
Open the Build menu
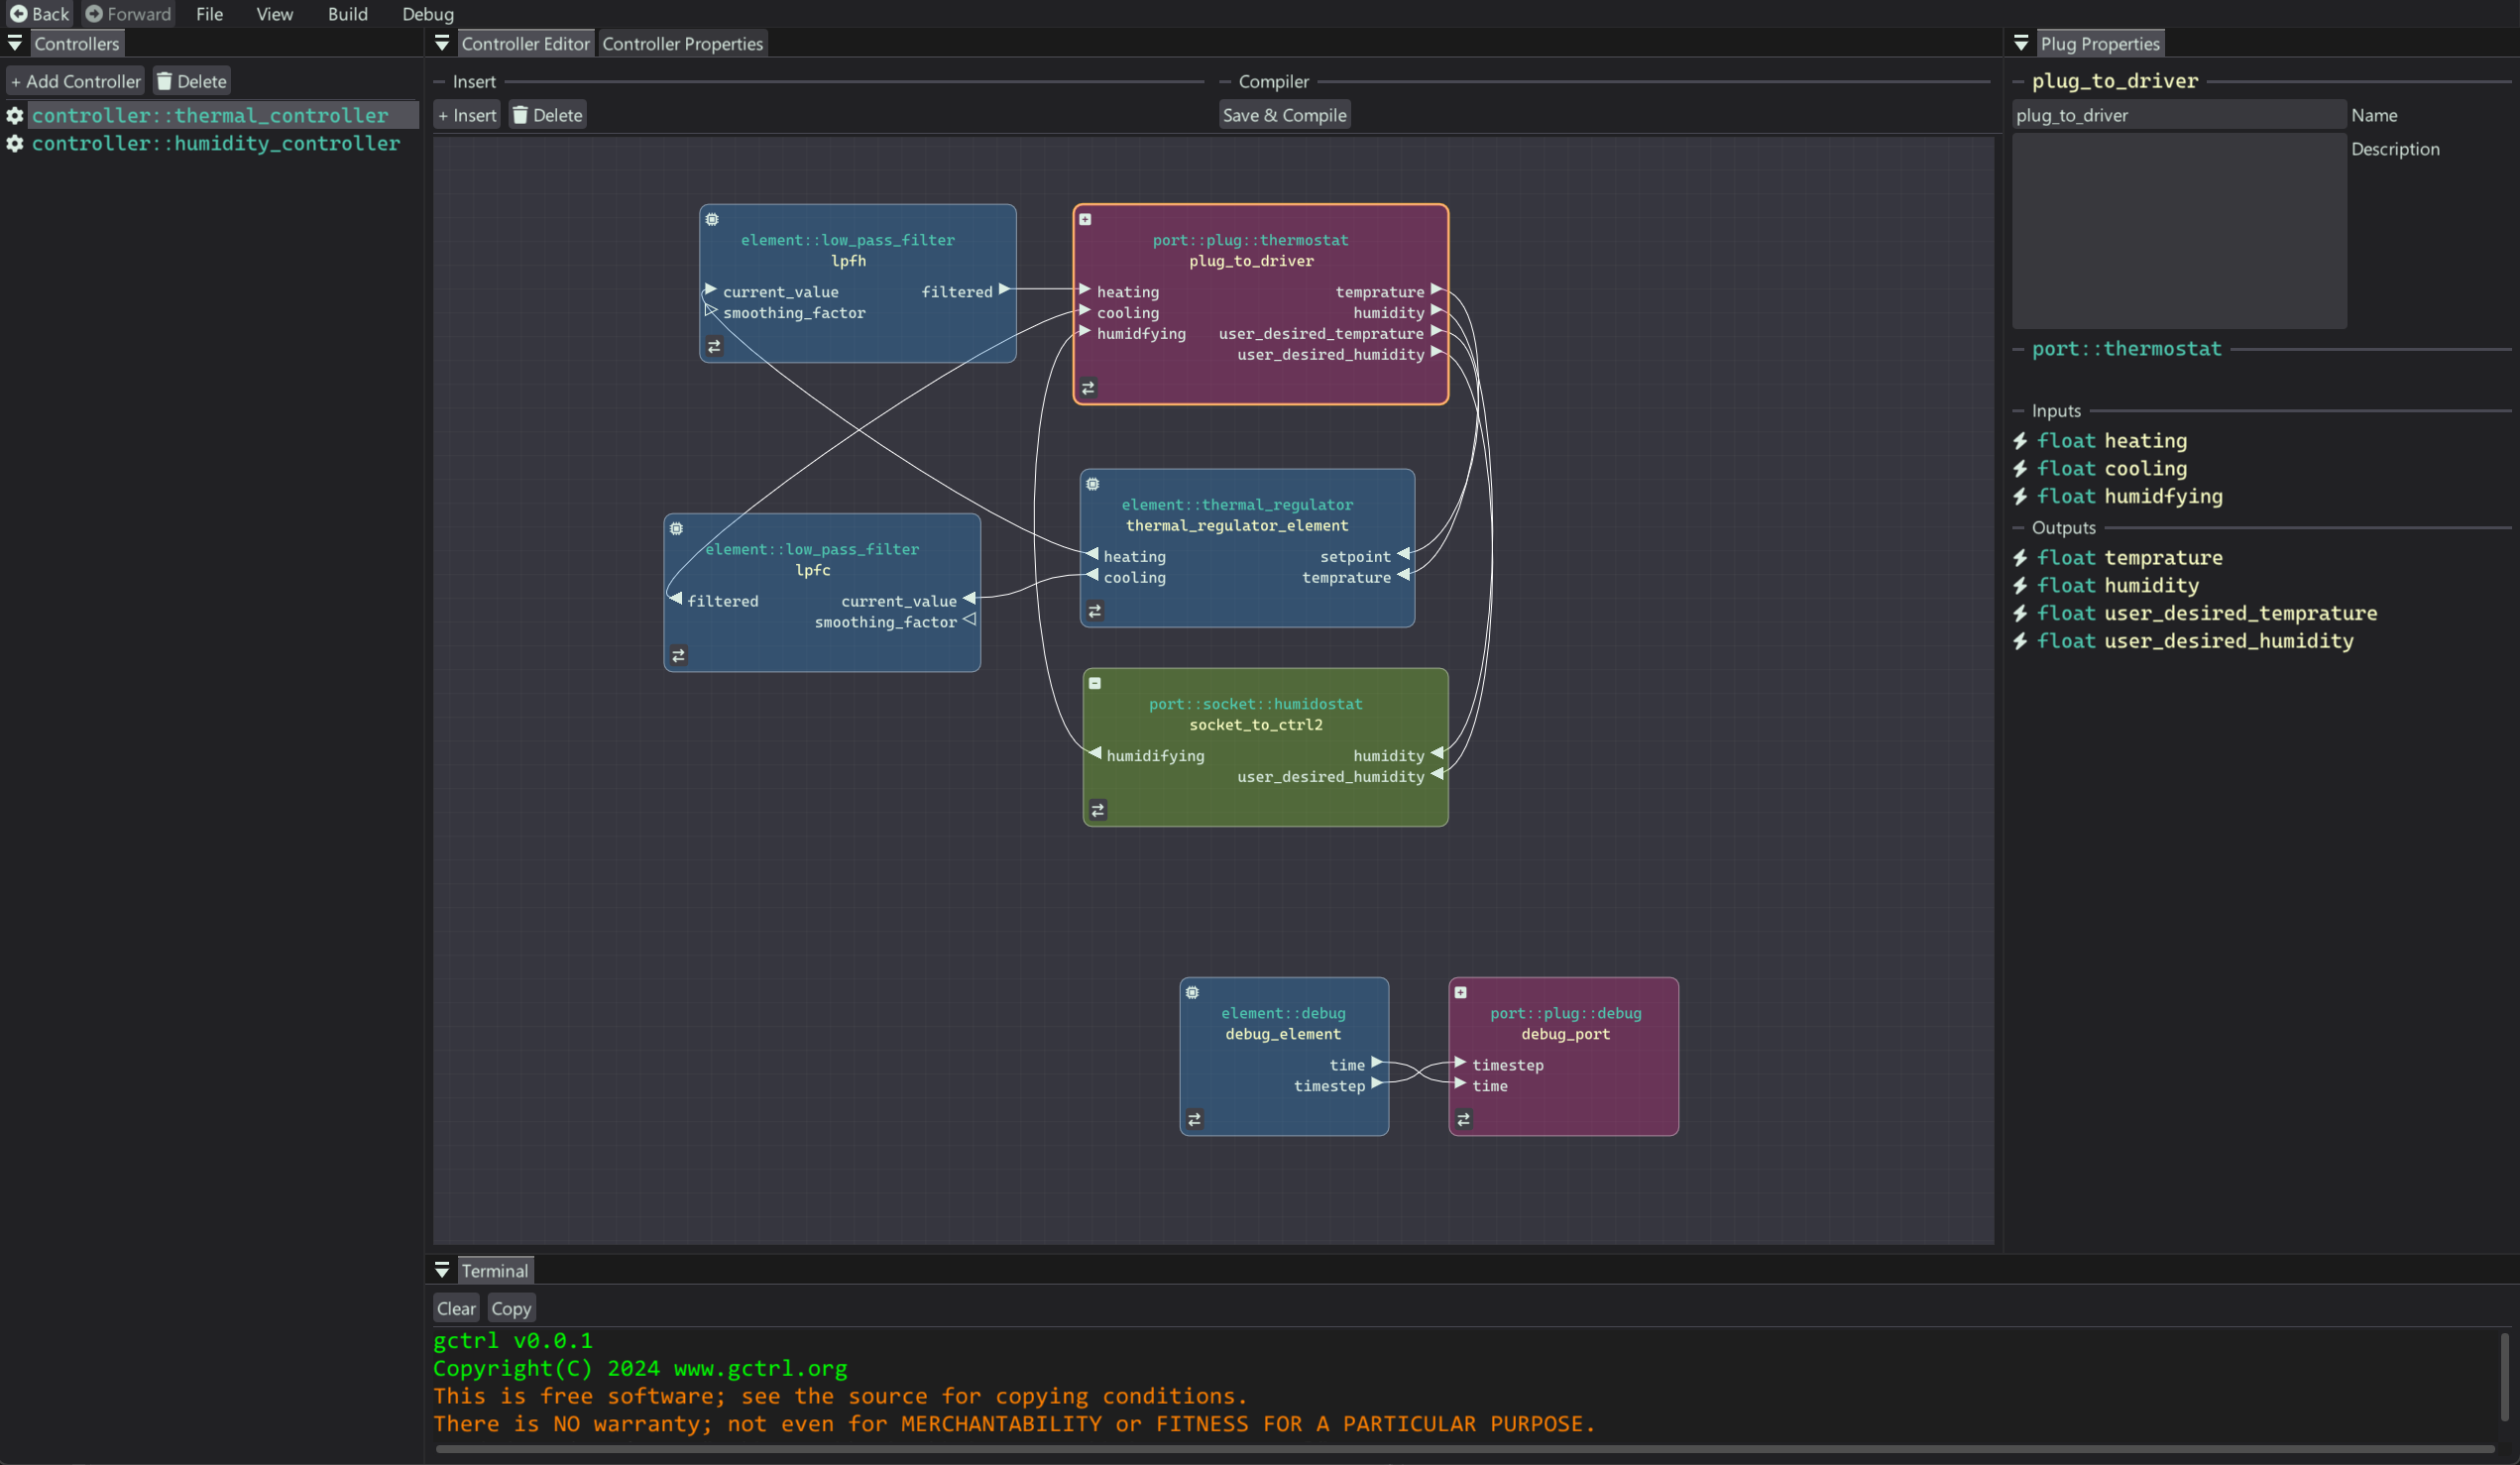point(347,14)
